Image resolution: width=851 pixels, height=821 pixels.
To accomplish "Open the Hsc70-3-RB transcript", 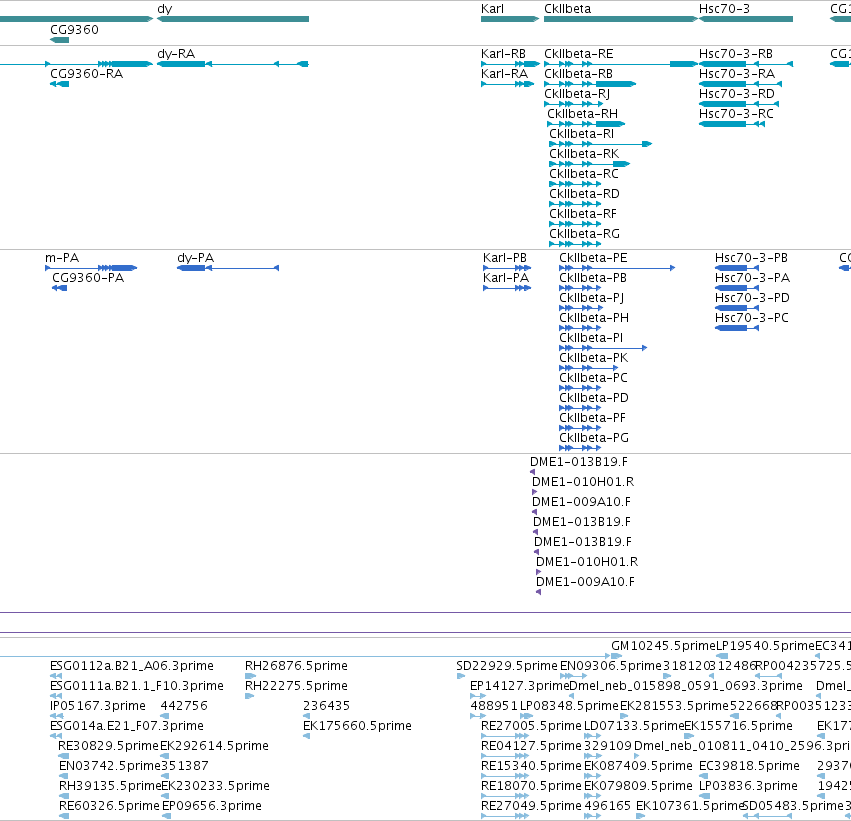I will [x=736, y=54].
